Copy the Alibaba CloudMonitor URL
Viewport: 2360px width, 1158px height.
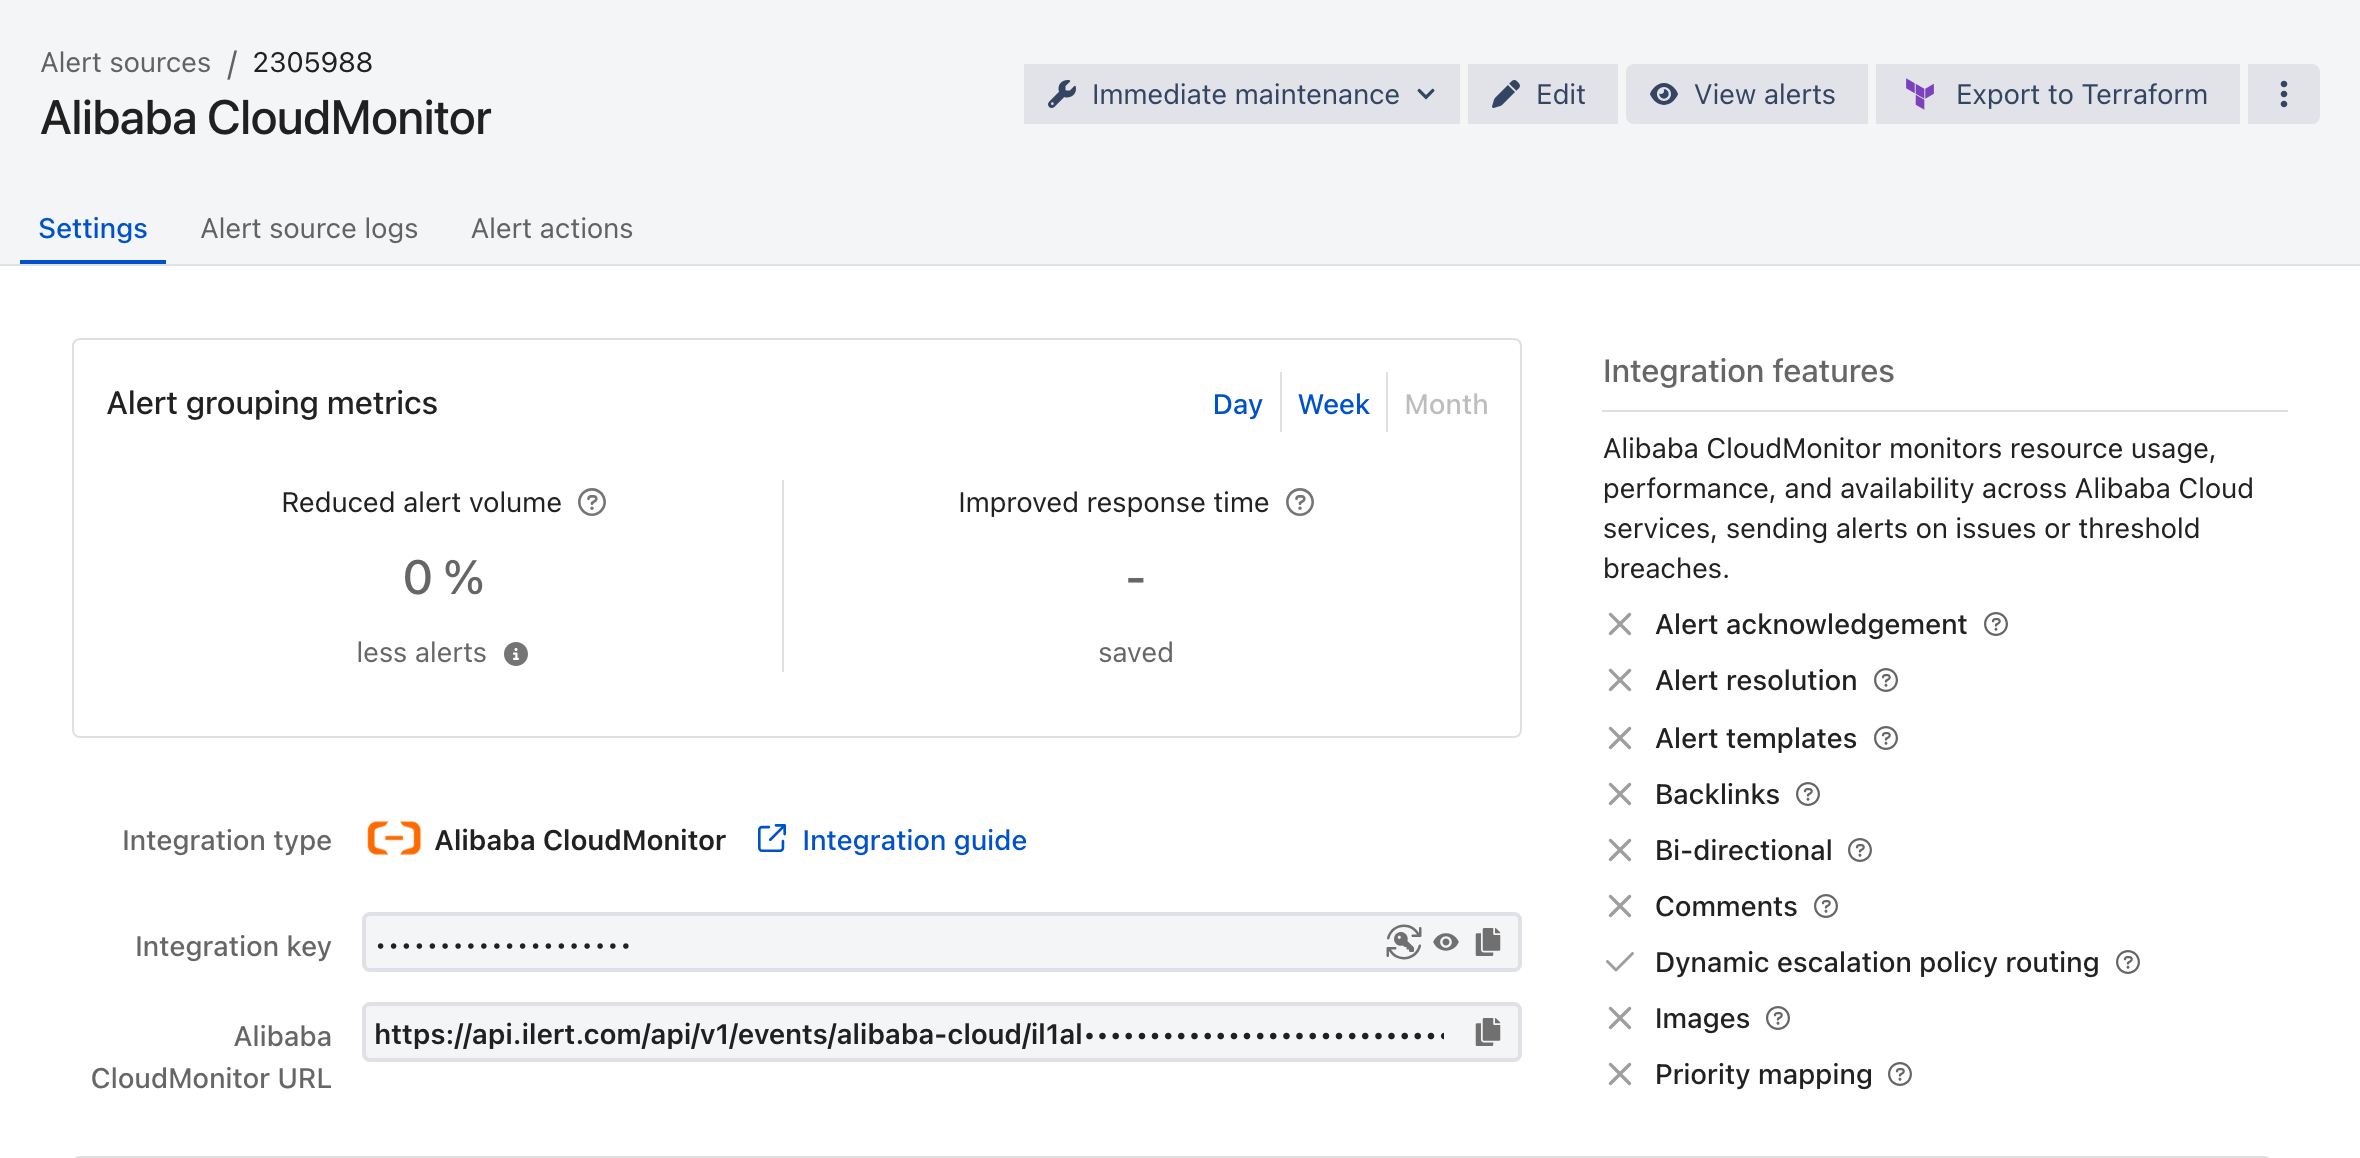(1489, 1032)
